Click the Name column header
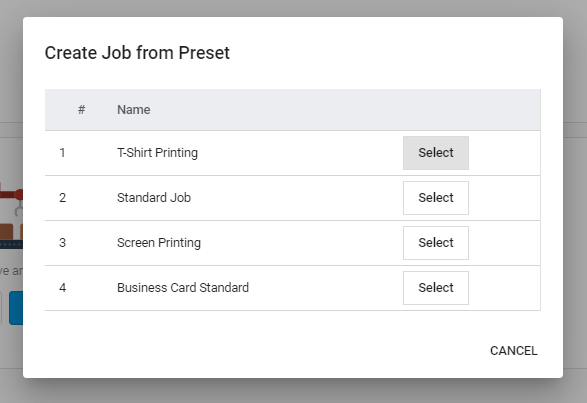The width and height of the screenshot is (587, 403). (134, 110)
